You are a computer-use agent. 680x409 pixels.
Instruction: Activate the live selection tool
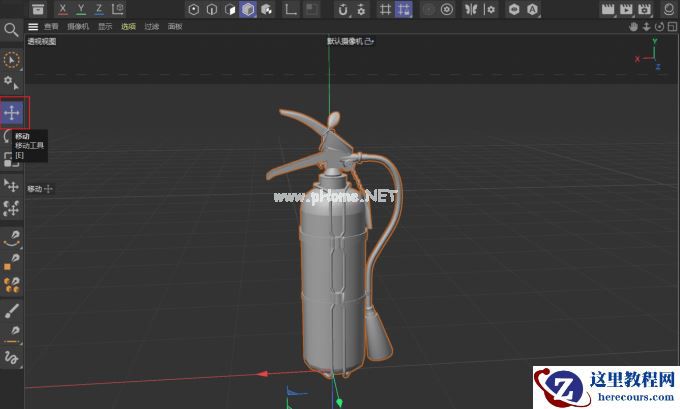(12, 59)
